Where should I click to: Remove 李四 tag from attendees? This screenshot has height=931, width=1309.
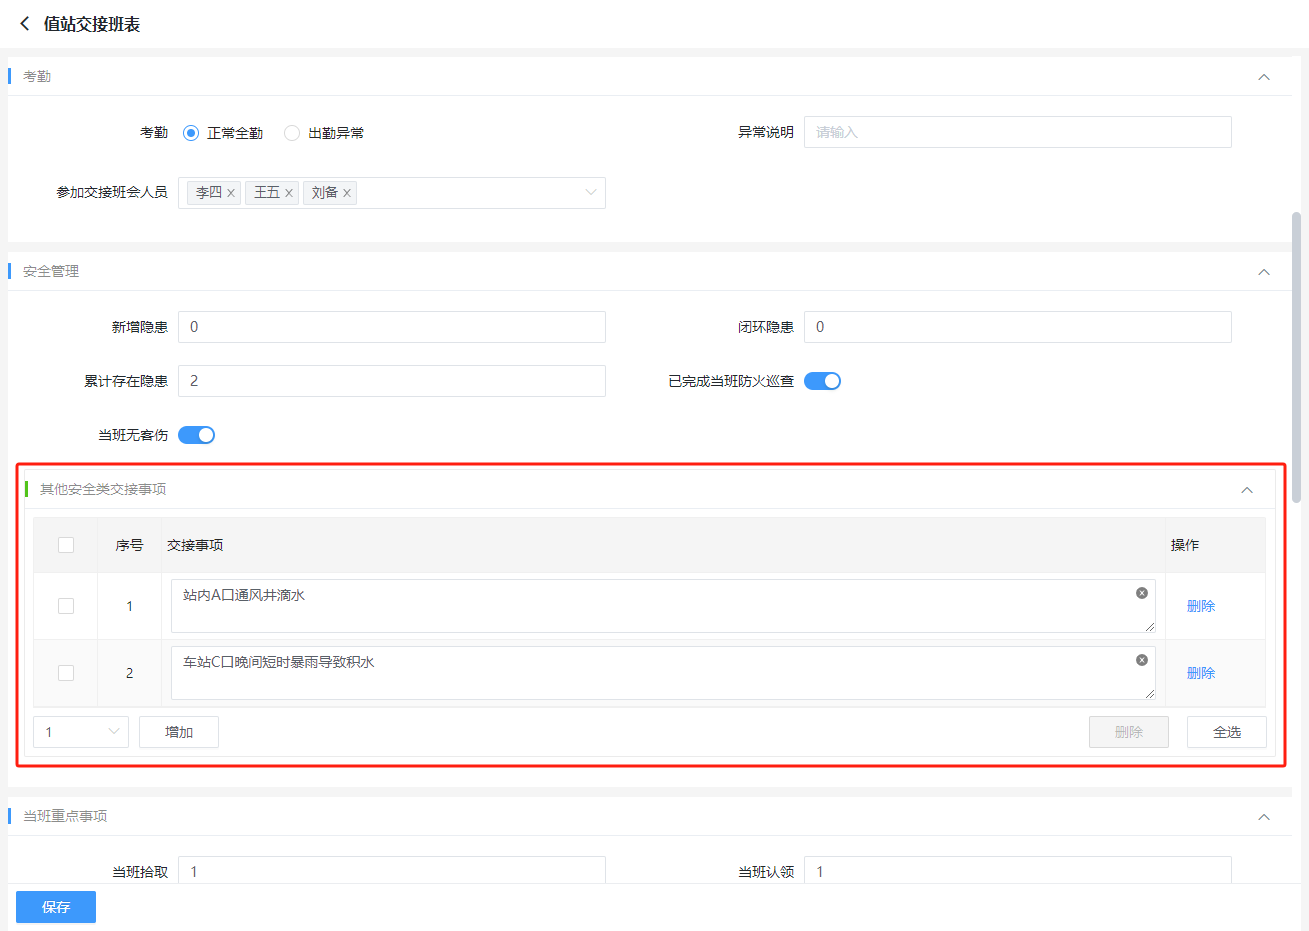point(231,193)
